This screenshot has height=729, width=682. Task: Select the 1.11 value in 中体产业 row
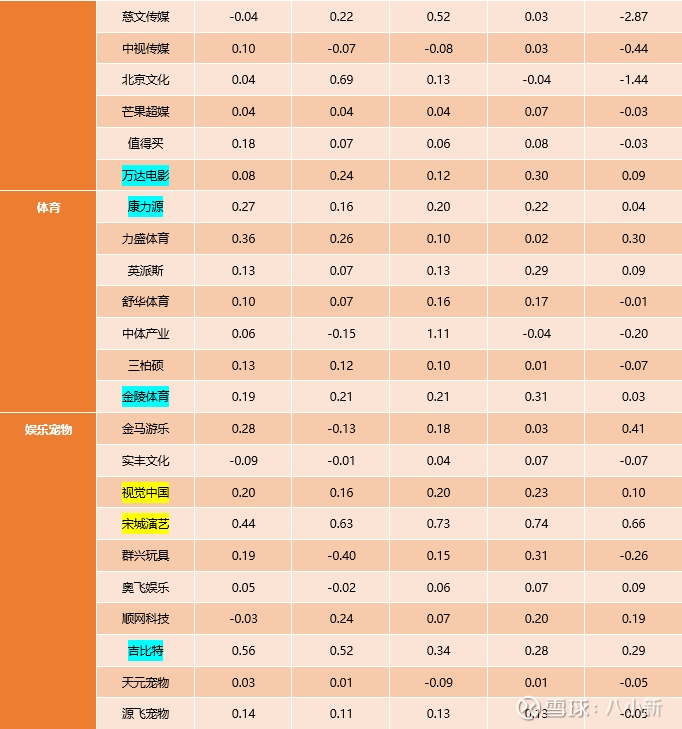[x=438, y=334]
